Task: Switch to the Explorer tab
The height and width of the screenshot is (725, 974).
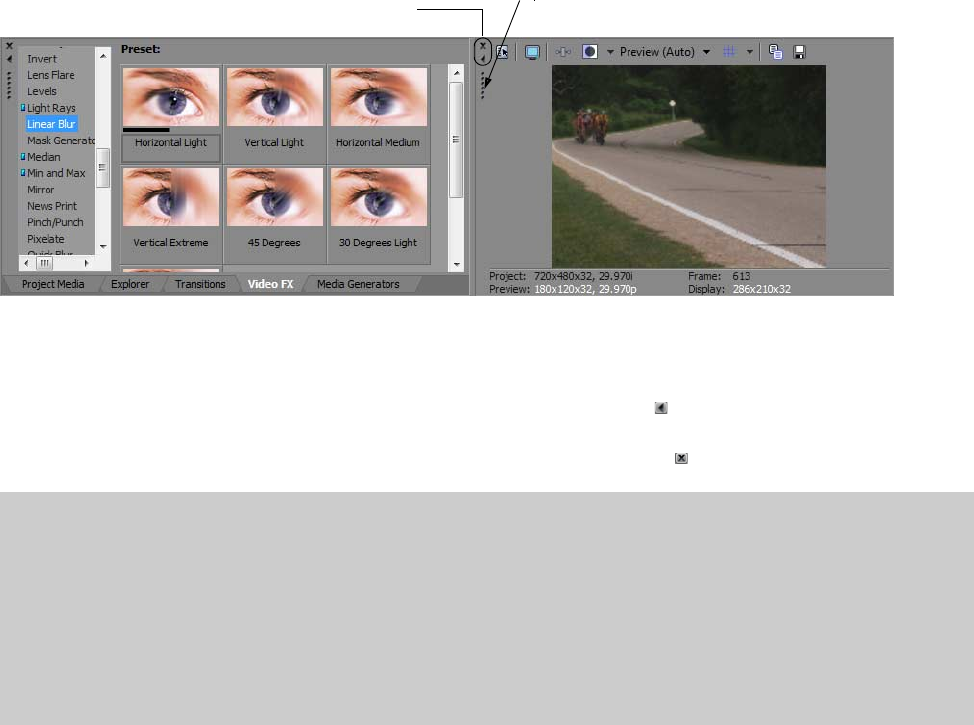Action: [130, 284]
